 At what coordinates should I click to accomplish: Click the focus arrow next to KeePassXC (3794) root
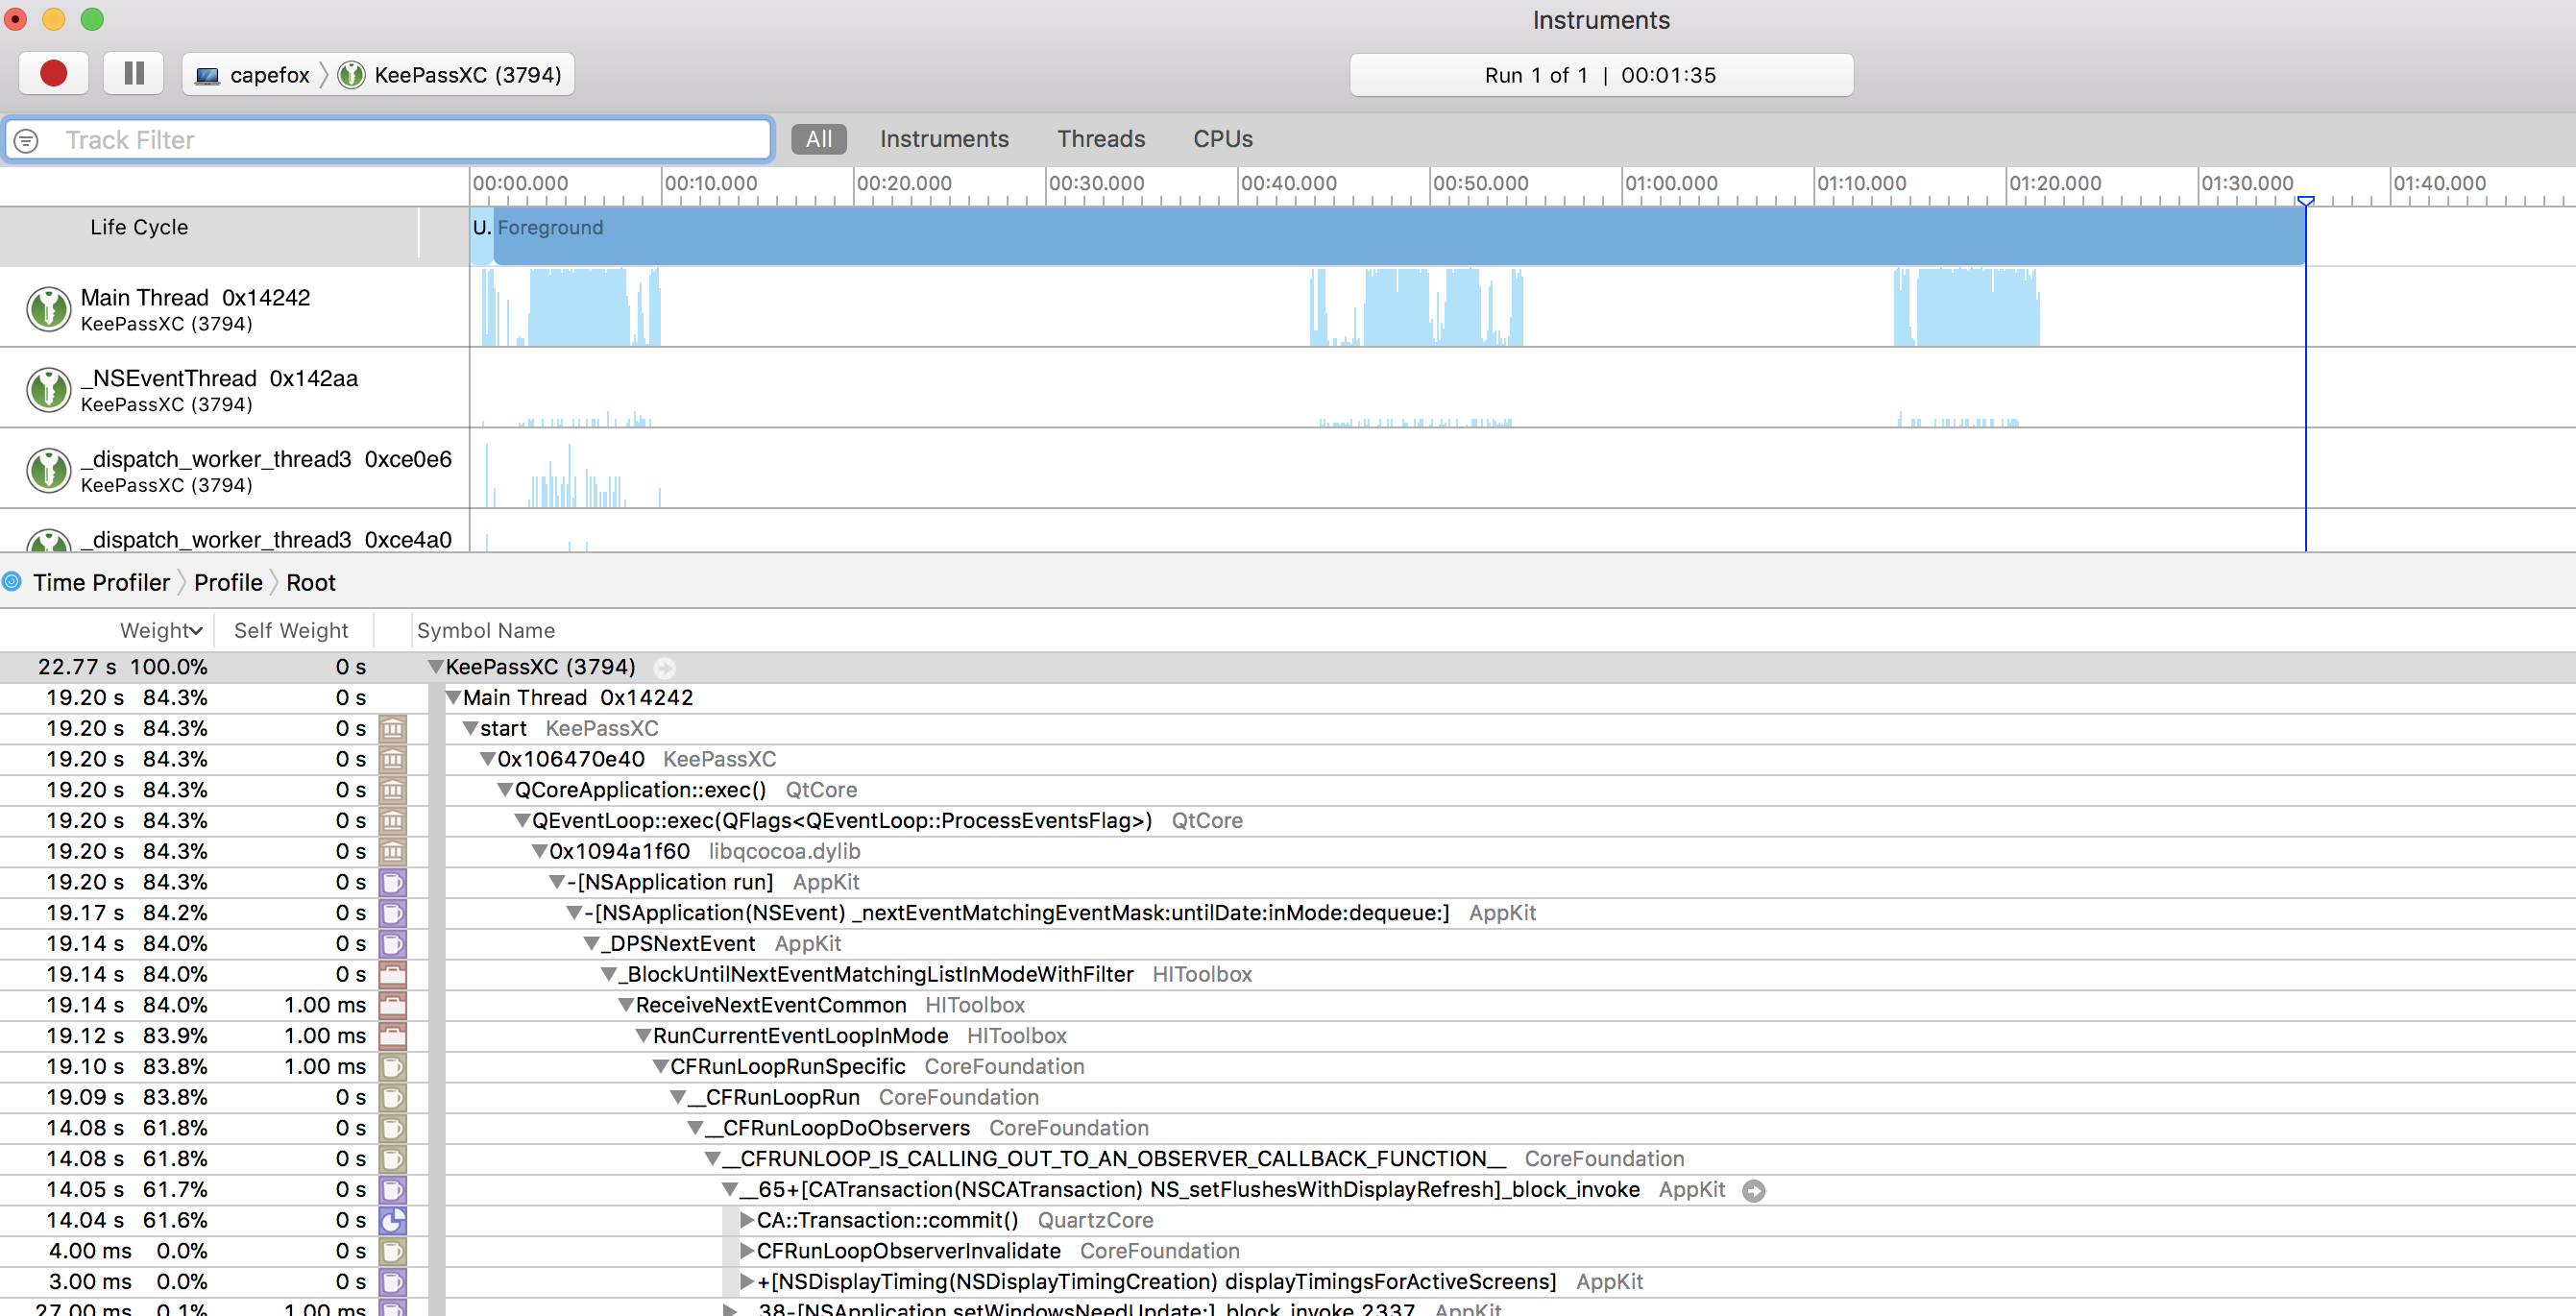click(665, 668)
